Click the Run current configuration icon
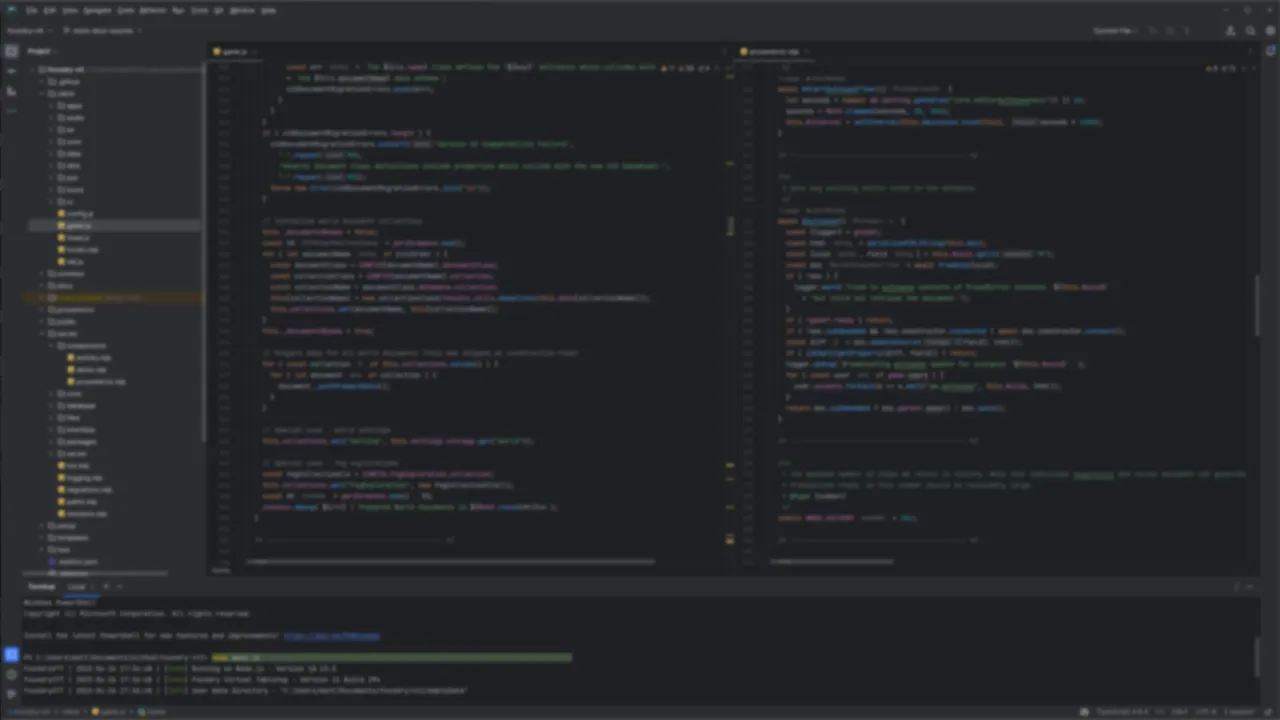 pos(1153,31)
